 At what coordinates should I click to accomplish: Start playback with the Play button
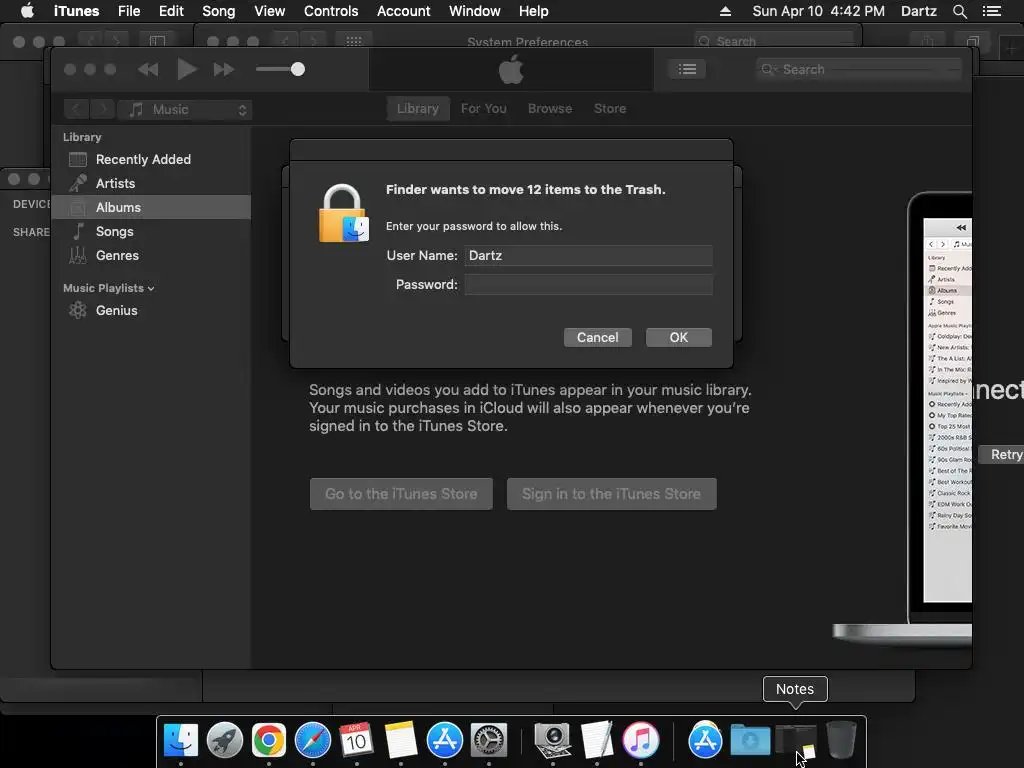[x=187, y=69]
